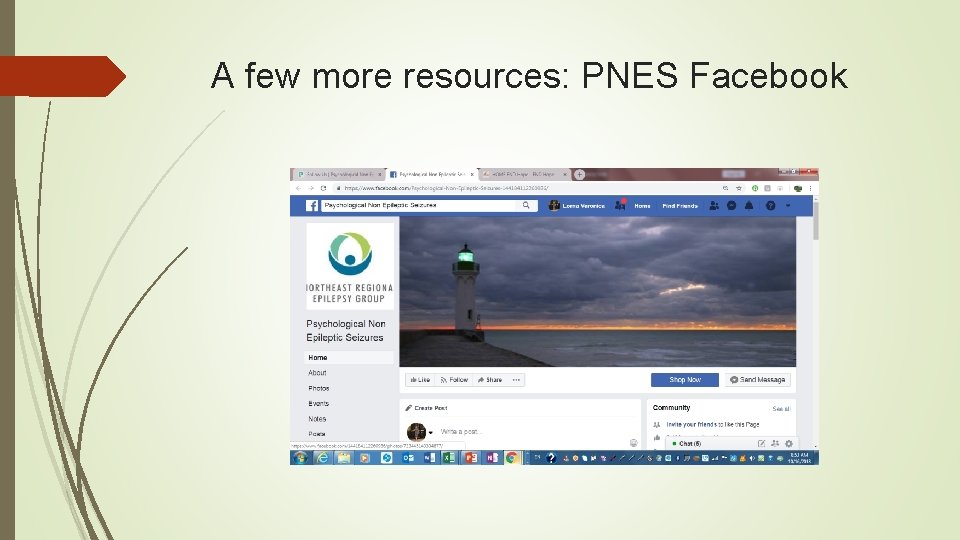Click the Windows Start button
960x540 pixels.
coord(300,457)
